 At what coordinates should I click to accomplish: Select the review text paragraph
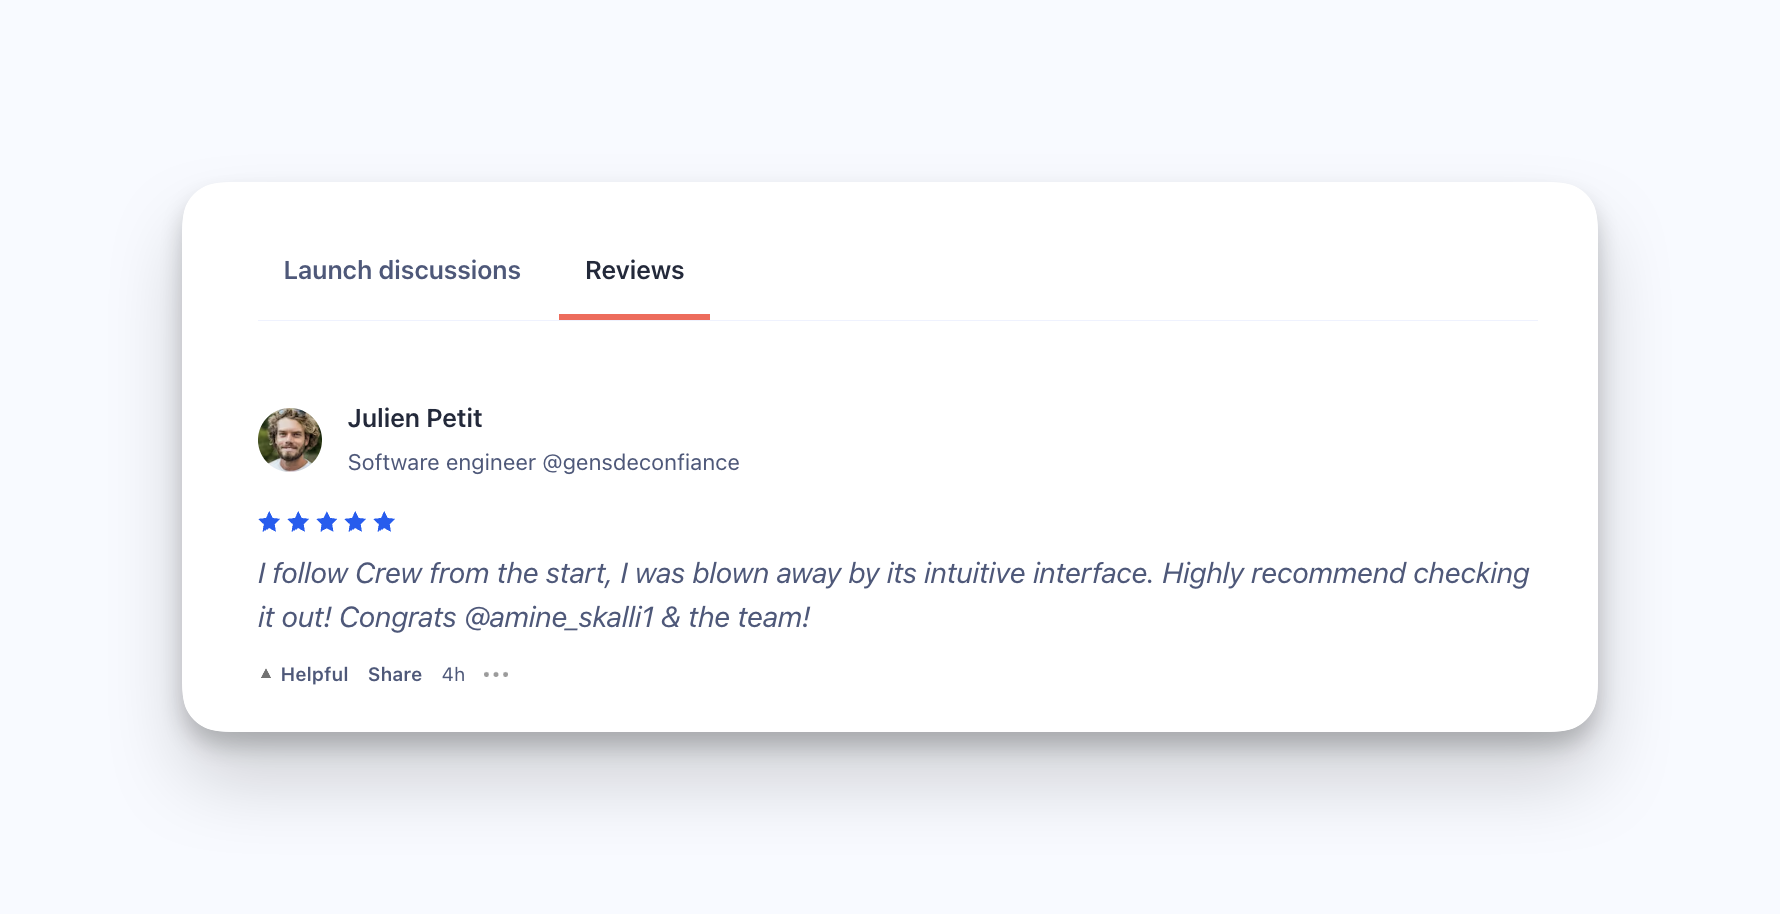tap(890, 594)
